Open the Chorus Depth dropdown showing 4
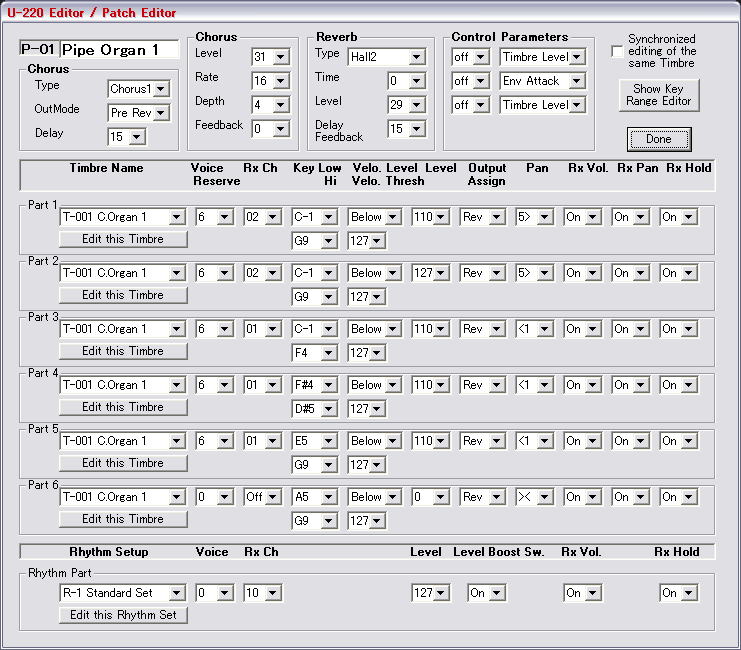Viewport: 741px width, 650px height. pos(271,105)
